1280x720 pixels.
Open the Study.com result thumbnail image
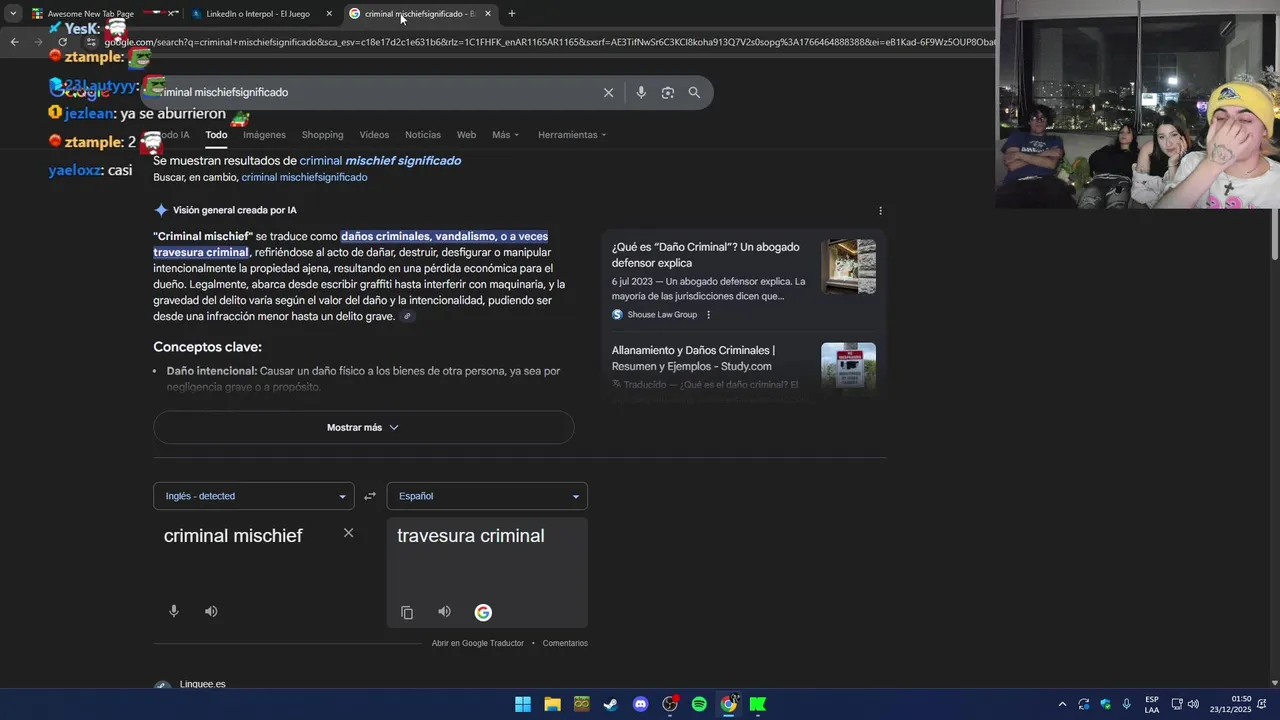pyautogui.click(x=848, y=368)
